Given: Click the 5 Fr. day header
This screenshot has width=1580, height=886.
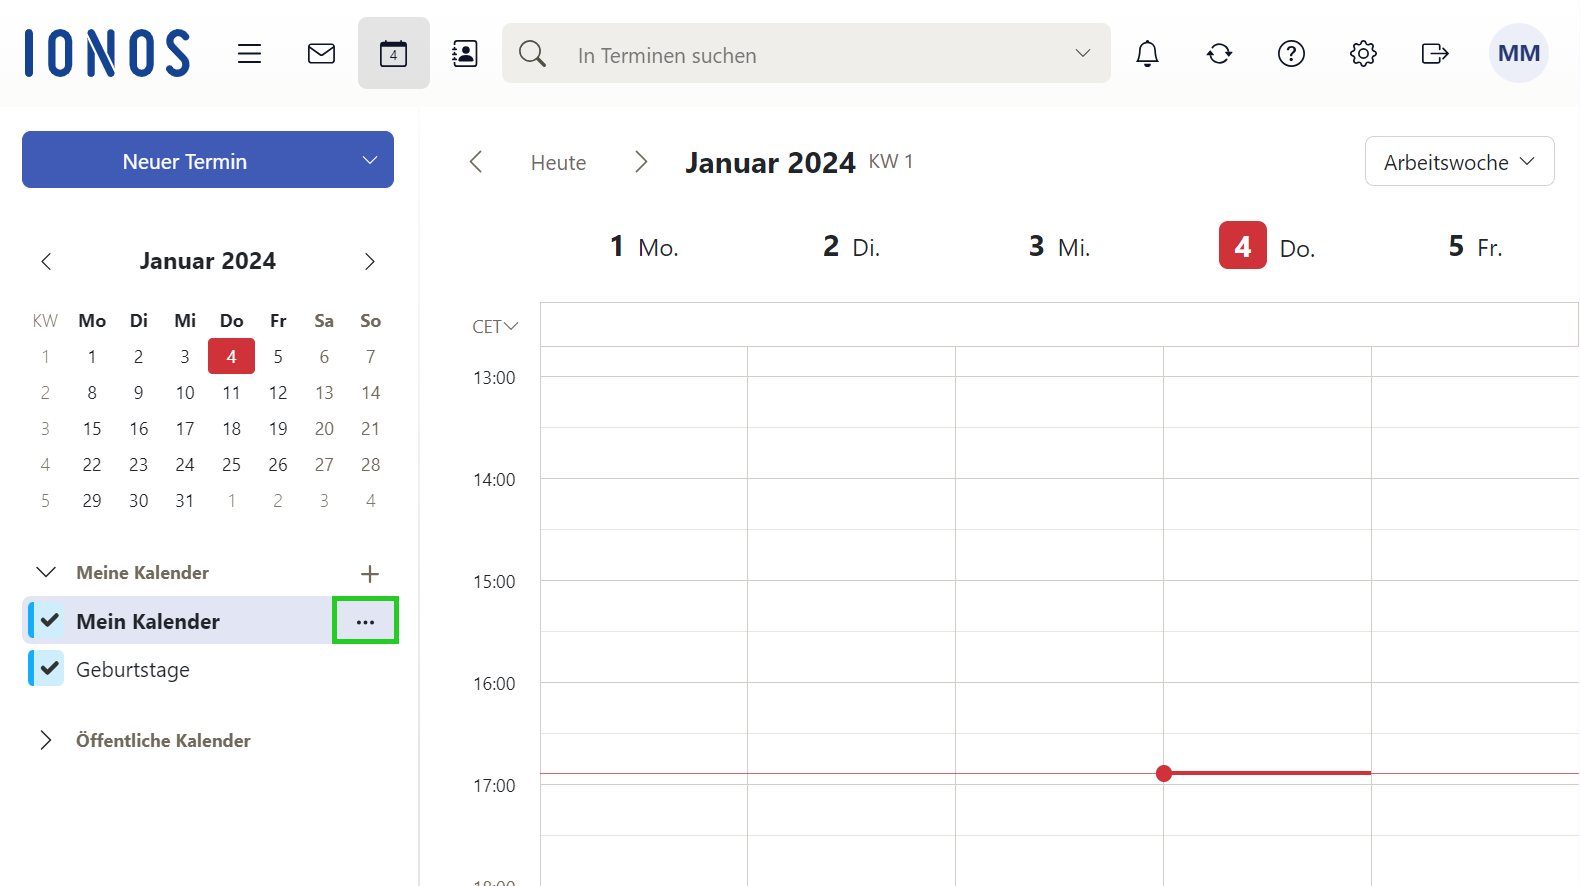Looking at the screenshot, I should 1476,246.
